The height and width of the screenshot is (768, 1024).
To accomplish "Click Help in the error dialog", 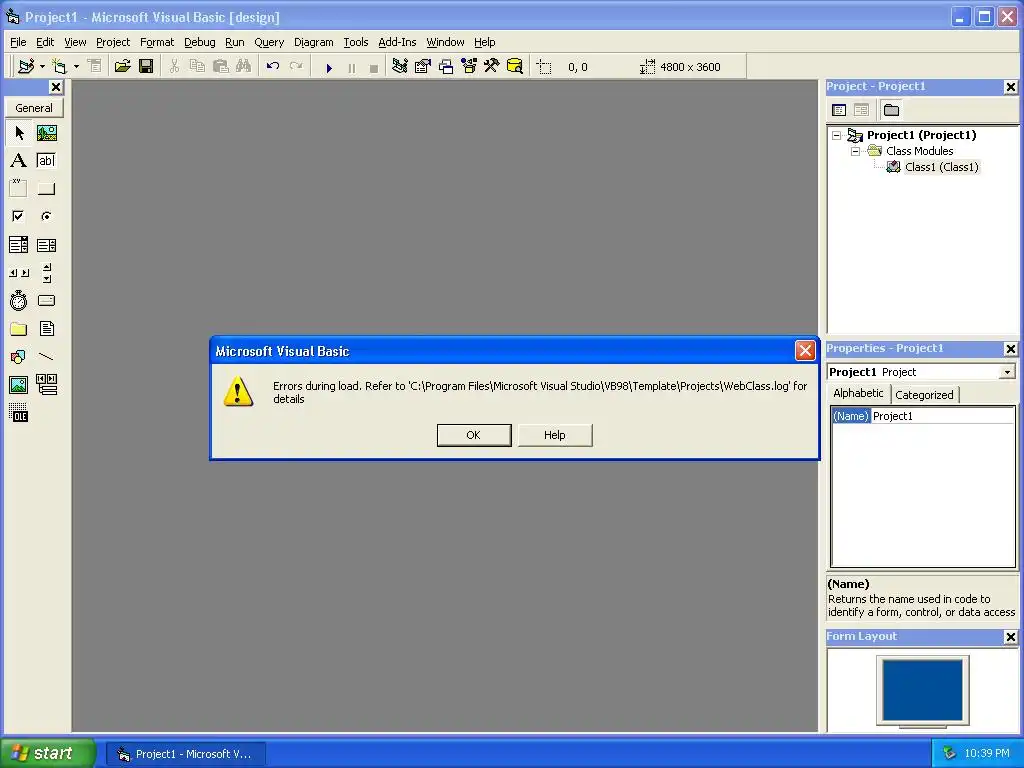I will click(554, 435).
